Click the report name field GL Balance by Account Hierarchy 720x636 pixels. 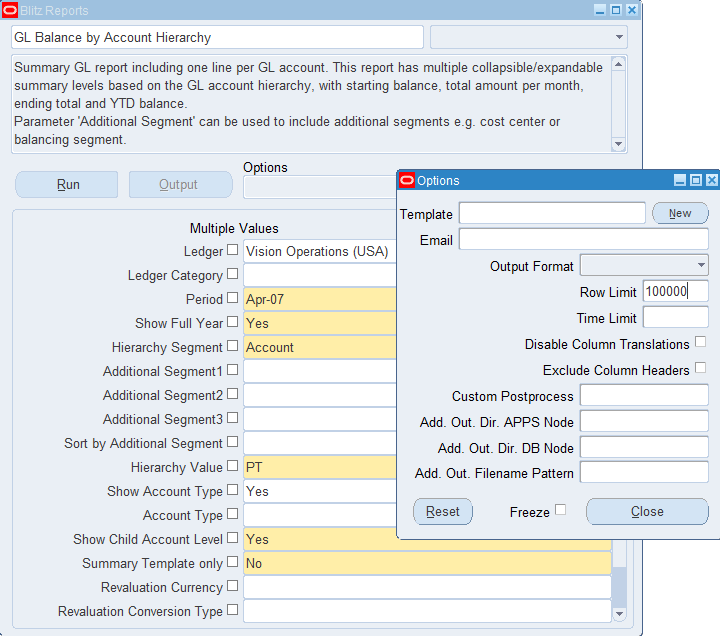pos(217,37)
